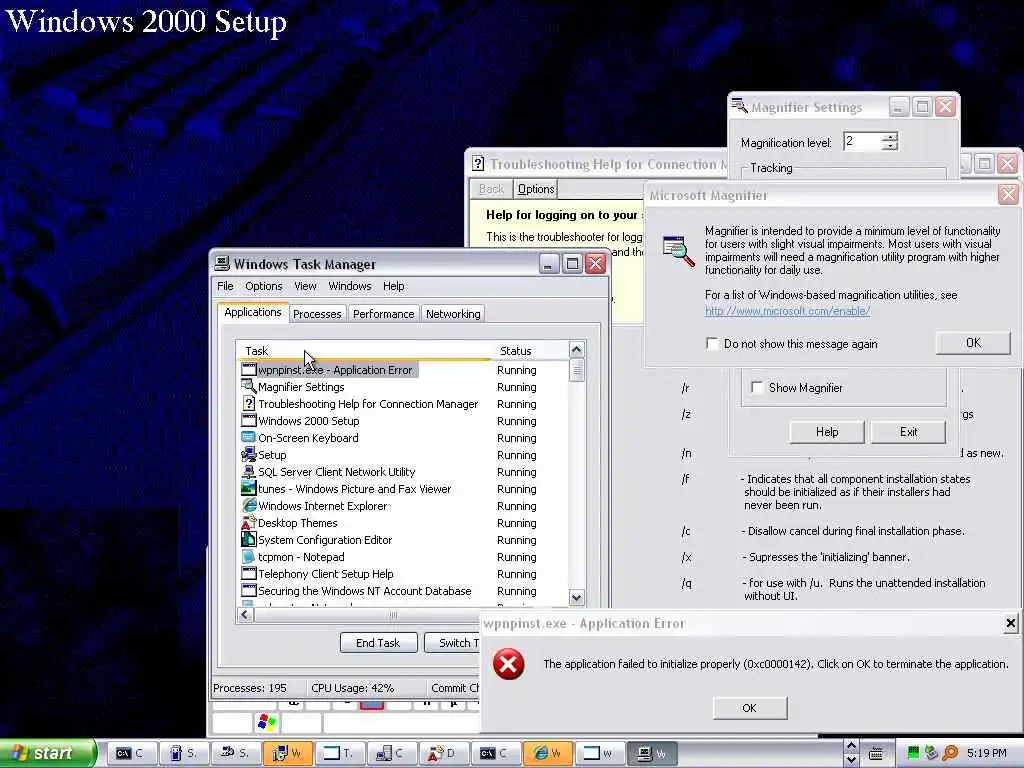Click the red error icon in wpnpinst.exe dialog
Screen dimensions: 1024x768
point(508,664)
